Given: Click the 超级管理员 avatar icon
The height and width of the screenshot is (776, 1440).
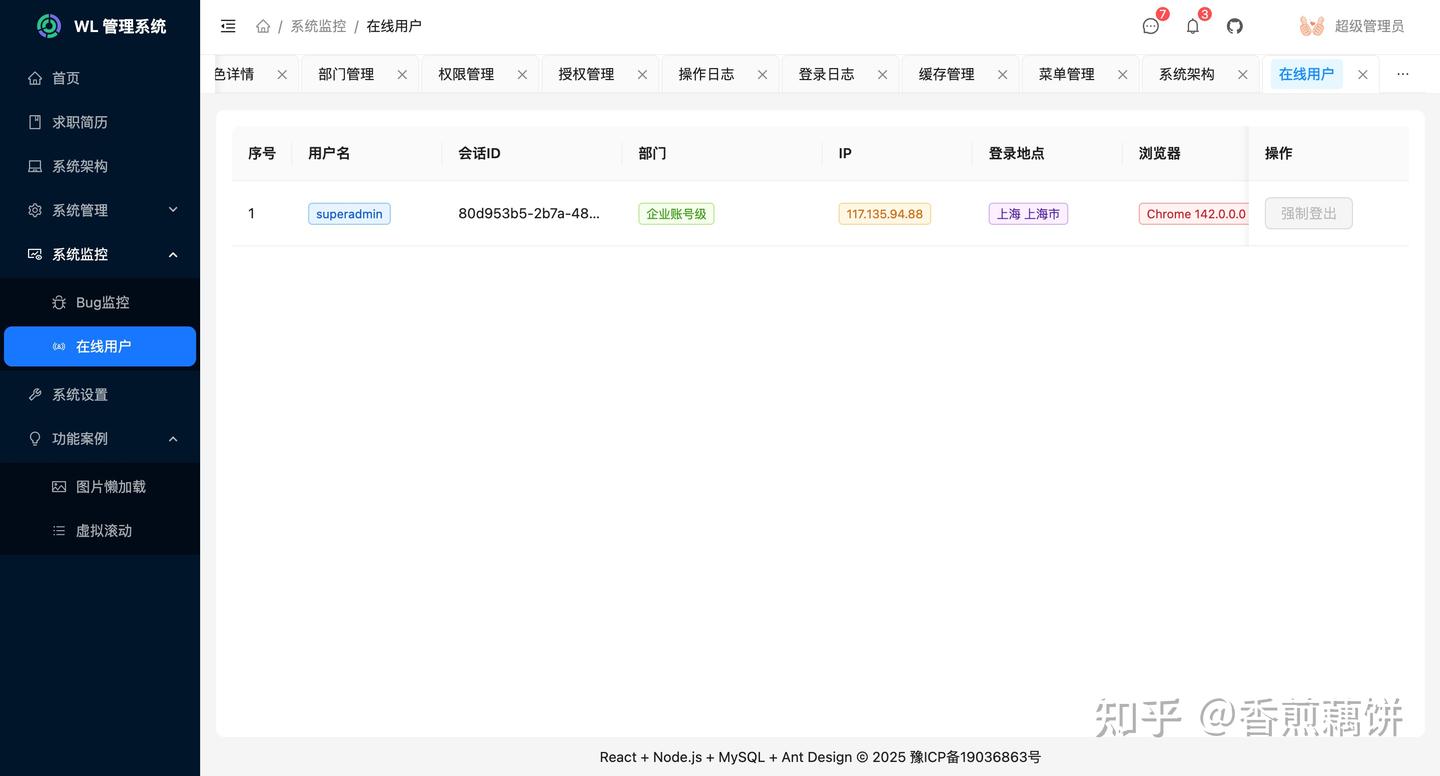Looking at the screenshot, I should [1312, 26].
